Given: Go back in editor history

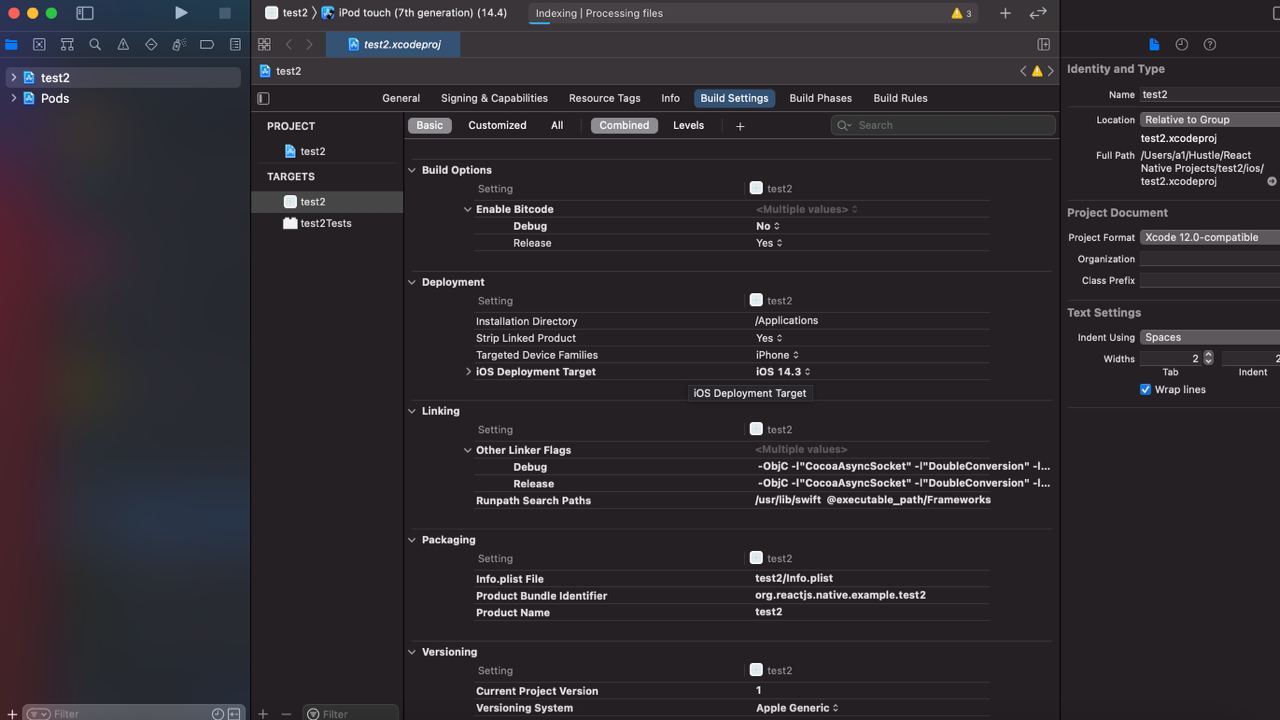Looking at the screenshot, I should pos(289,44).
